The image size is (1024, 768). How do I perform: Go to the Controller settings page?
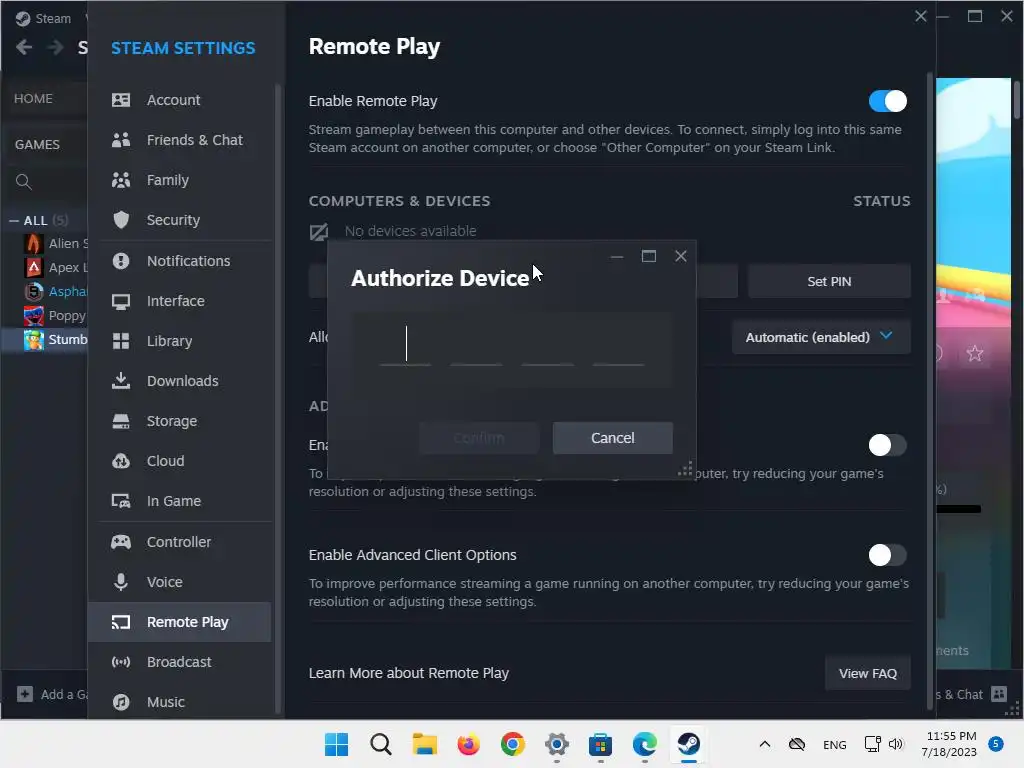point(180,542)
